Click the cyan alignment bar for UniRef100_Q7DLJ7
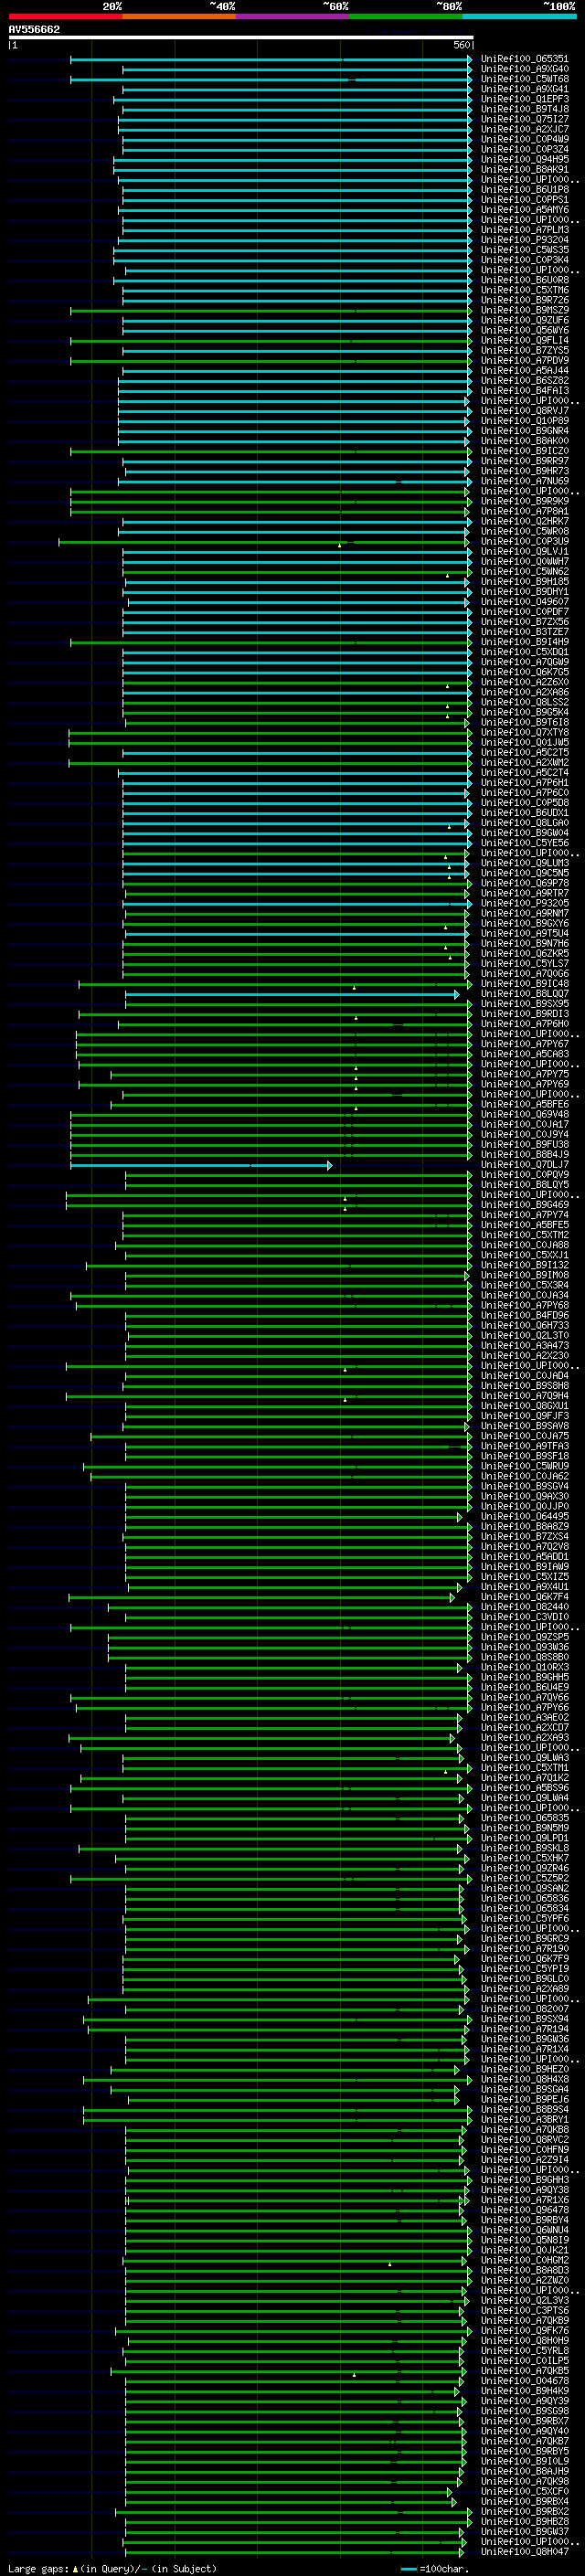The width and height of the screenshot is (585, 2576). click(x=201, y=1165)
